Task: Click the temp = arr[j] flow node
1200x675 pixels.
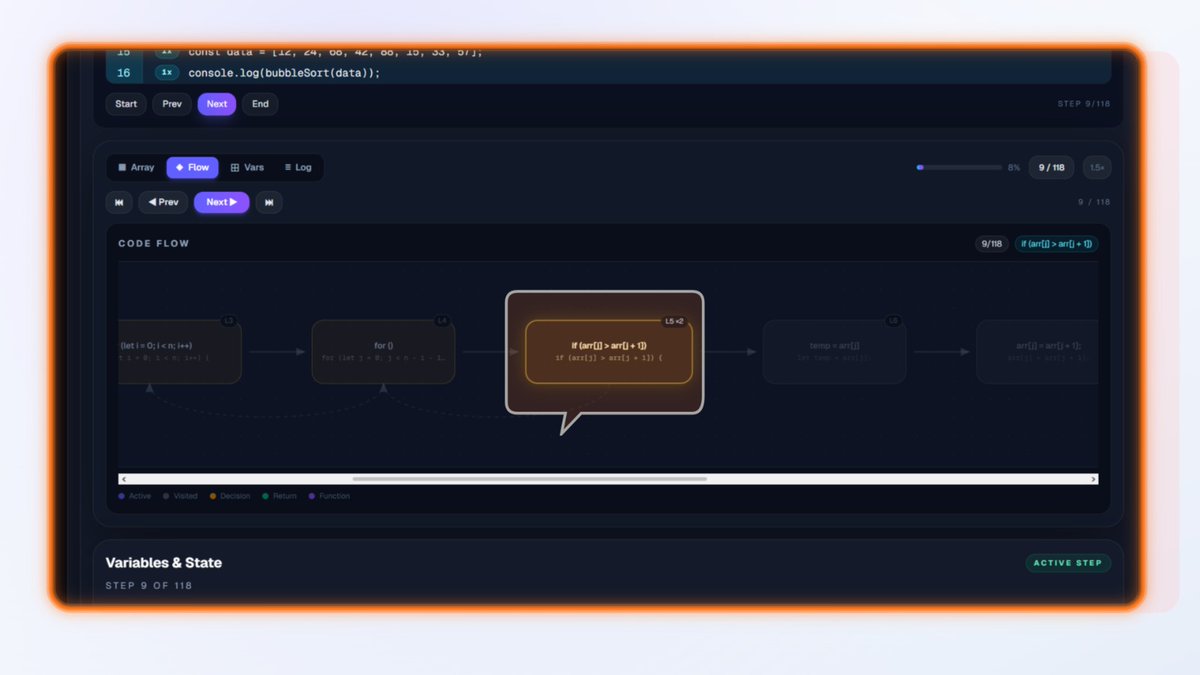Action: click(834, 351)
